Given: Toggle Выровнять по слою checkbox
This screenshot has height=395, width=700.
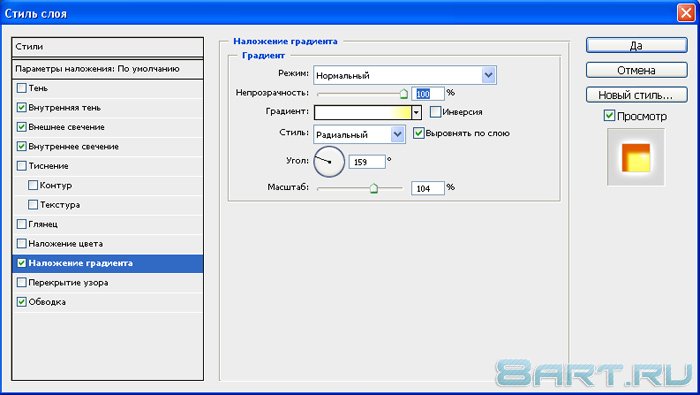Looking at the screenshot, I should tap(418, 133).
